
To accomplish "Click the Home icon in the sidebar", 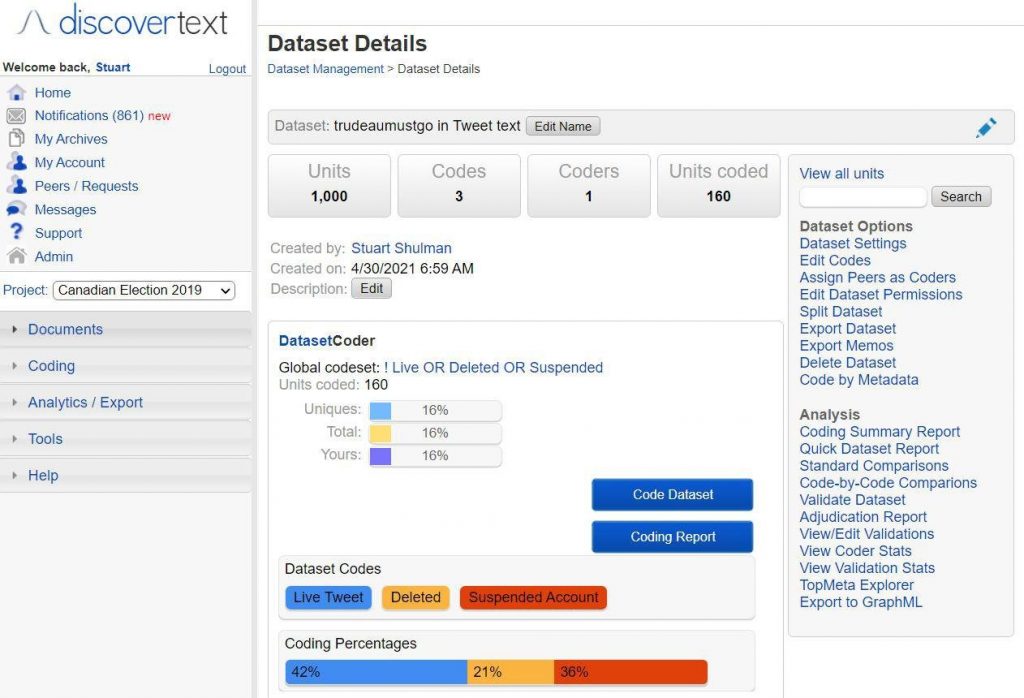I will [x=18, y=92].
